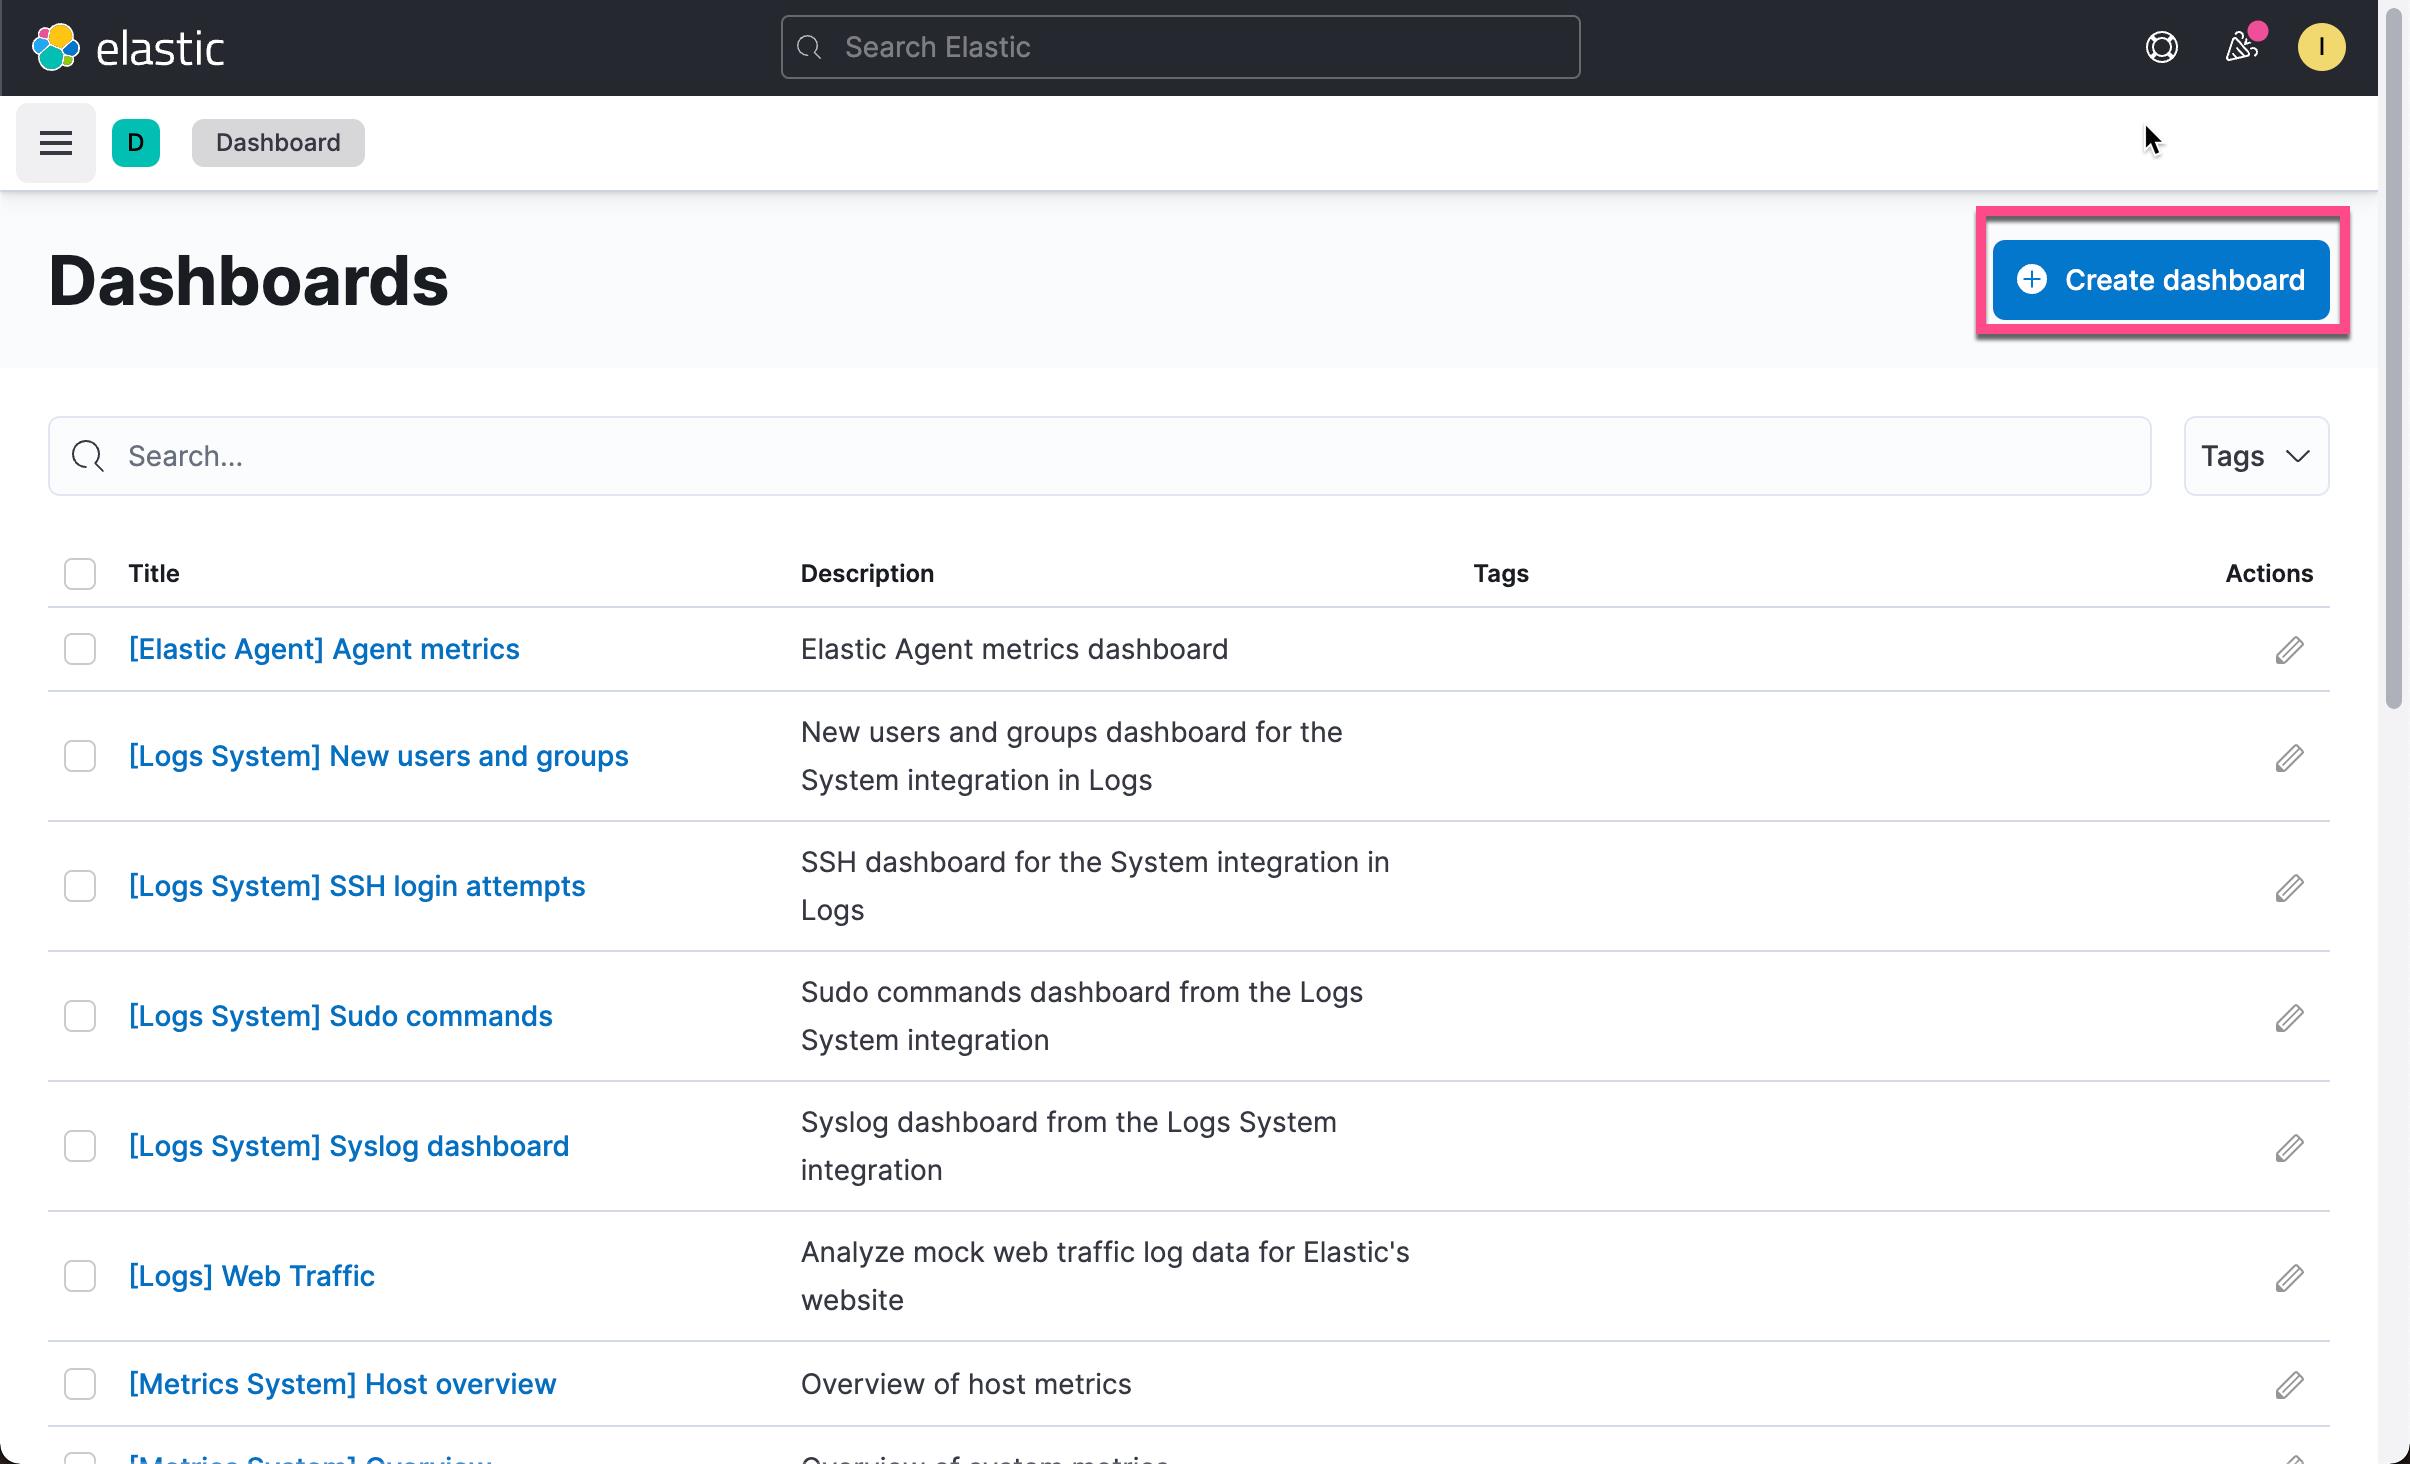The width and height of the screenshot is (2410, 1464).
Task: Check the Agent metrics row checkbox
Action: click(80, 649)
